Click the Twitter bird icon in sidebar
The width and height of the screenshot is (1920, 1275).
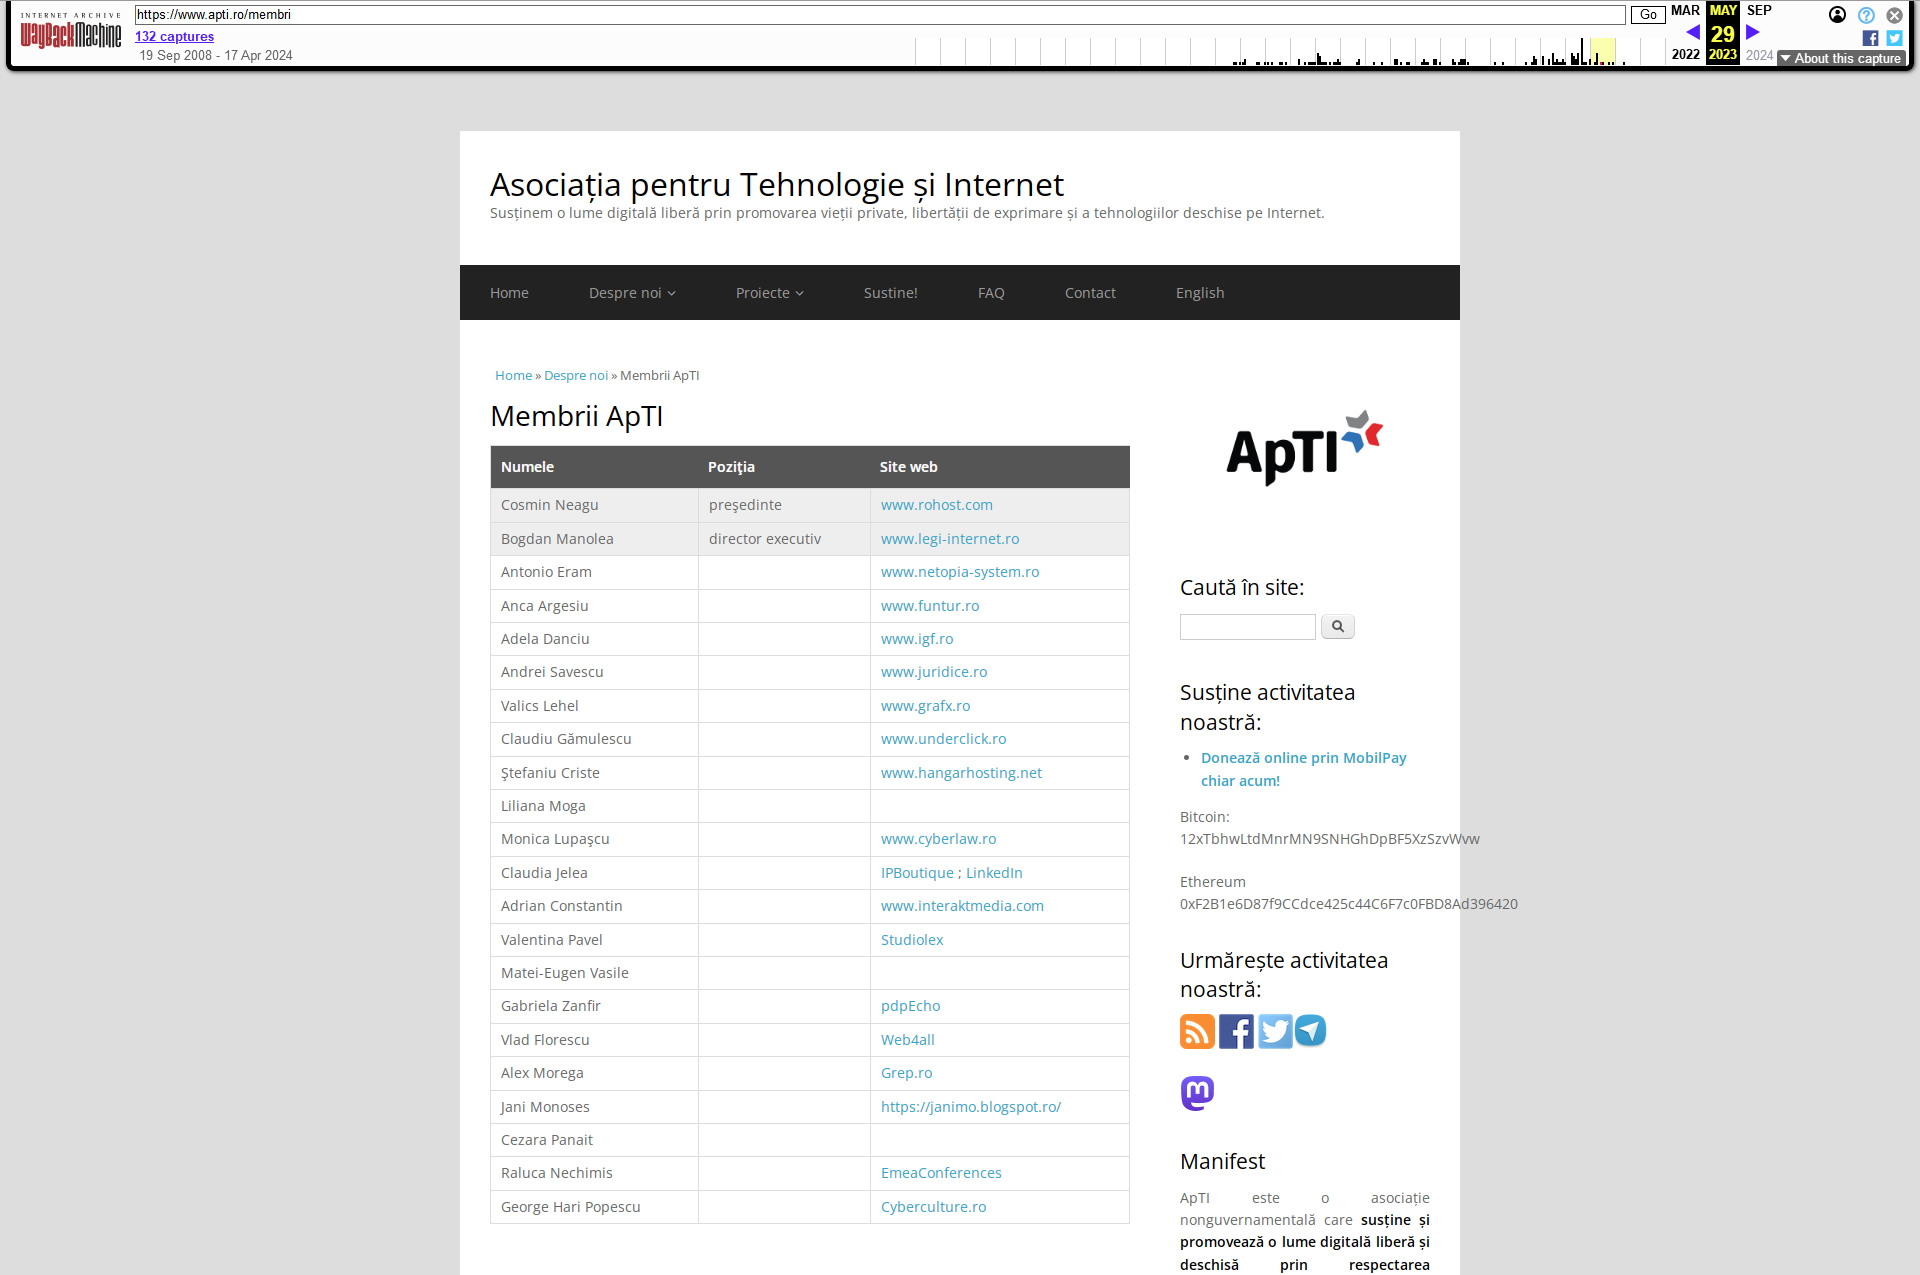point(1275,1031)
